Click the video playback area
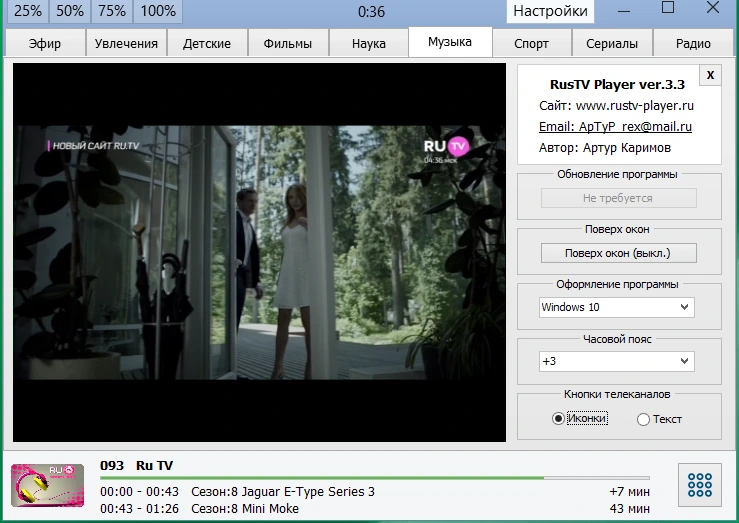The width and height of the screenshot is (739, 523). [259, 253]
